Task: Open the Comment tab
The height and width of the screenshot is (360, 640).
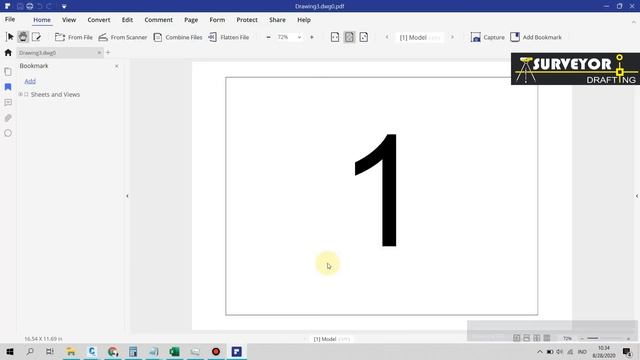Action: pyautogui.click(x=158, y=20)
